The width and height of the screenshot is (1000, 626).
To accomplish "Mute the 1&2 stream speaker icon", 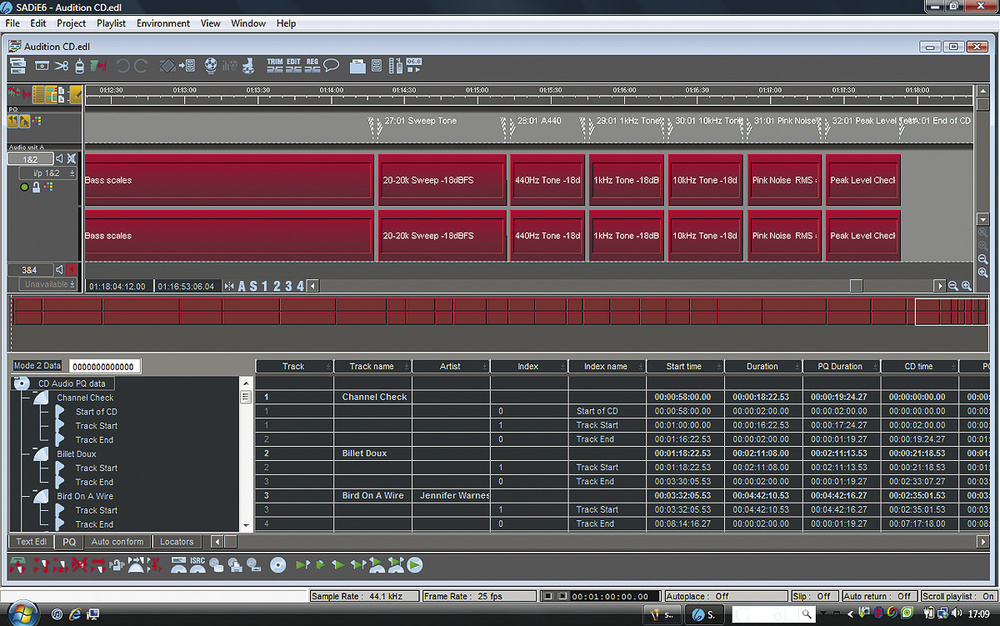I will [x=59, y=159].
